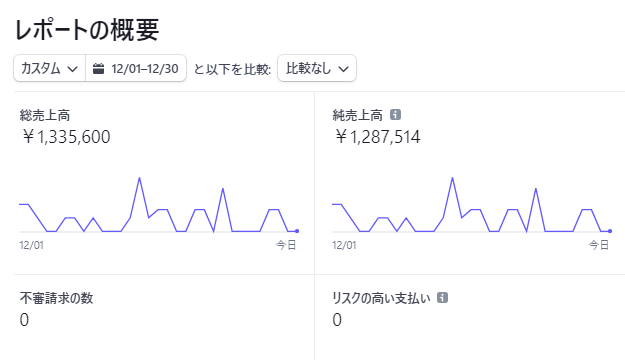Click the 純売上高 heading
The image size is (625, 360).
tap(358, 115)
